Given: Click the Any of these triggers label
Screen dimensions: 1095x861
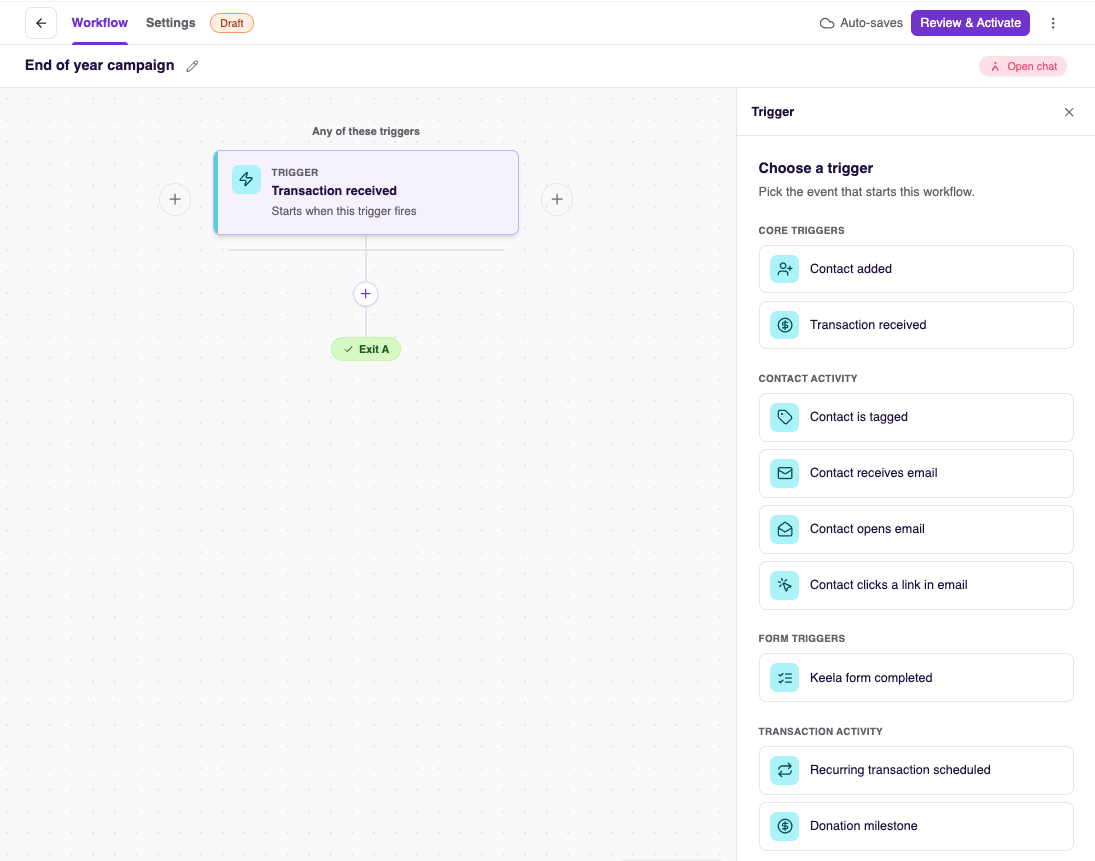Looking at the screenshot, I should pos(366,131).
